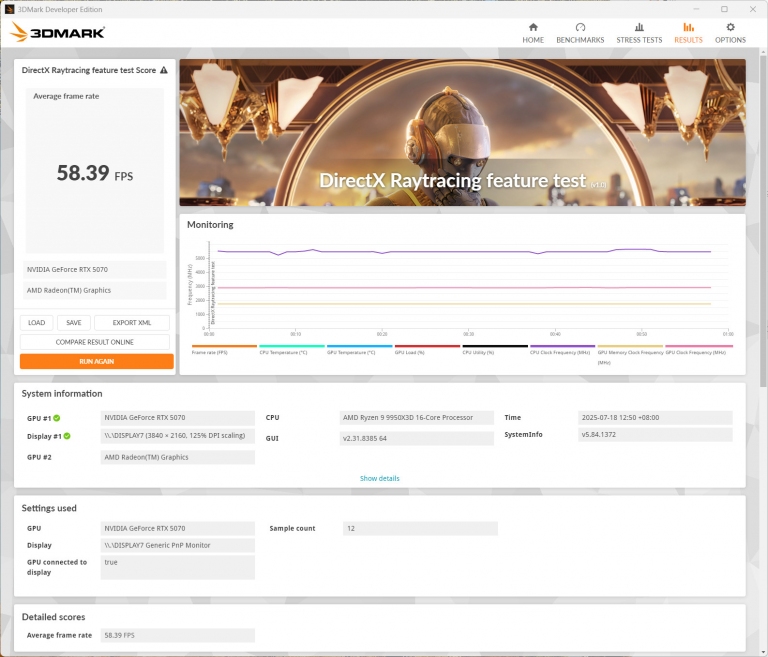
Task: Click the LOAD button
Action: tap(37, 322)
